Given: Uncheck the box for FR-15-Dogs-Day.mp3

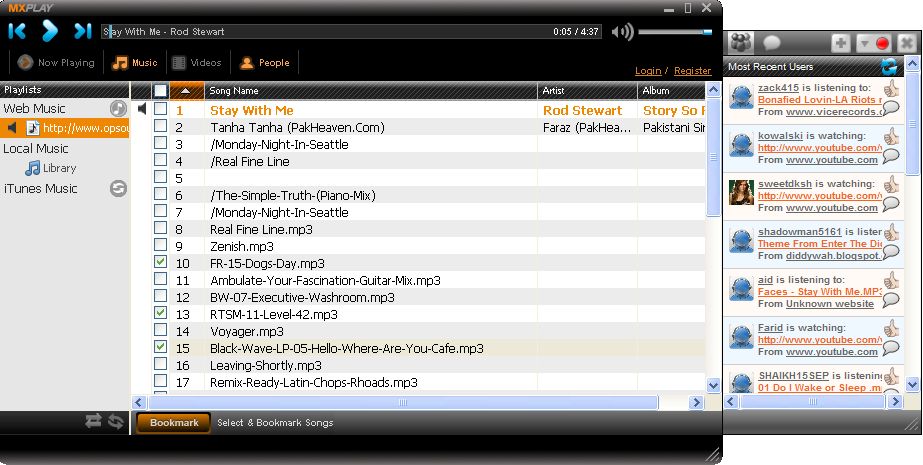Looking at the screenshot, I should [160, 261].
